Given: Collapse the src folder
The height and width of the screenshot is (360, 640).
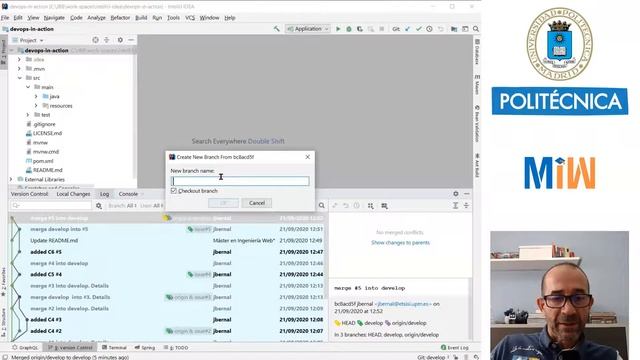Looking at the screenshot, I should point(19,78).
